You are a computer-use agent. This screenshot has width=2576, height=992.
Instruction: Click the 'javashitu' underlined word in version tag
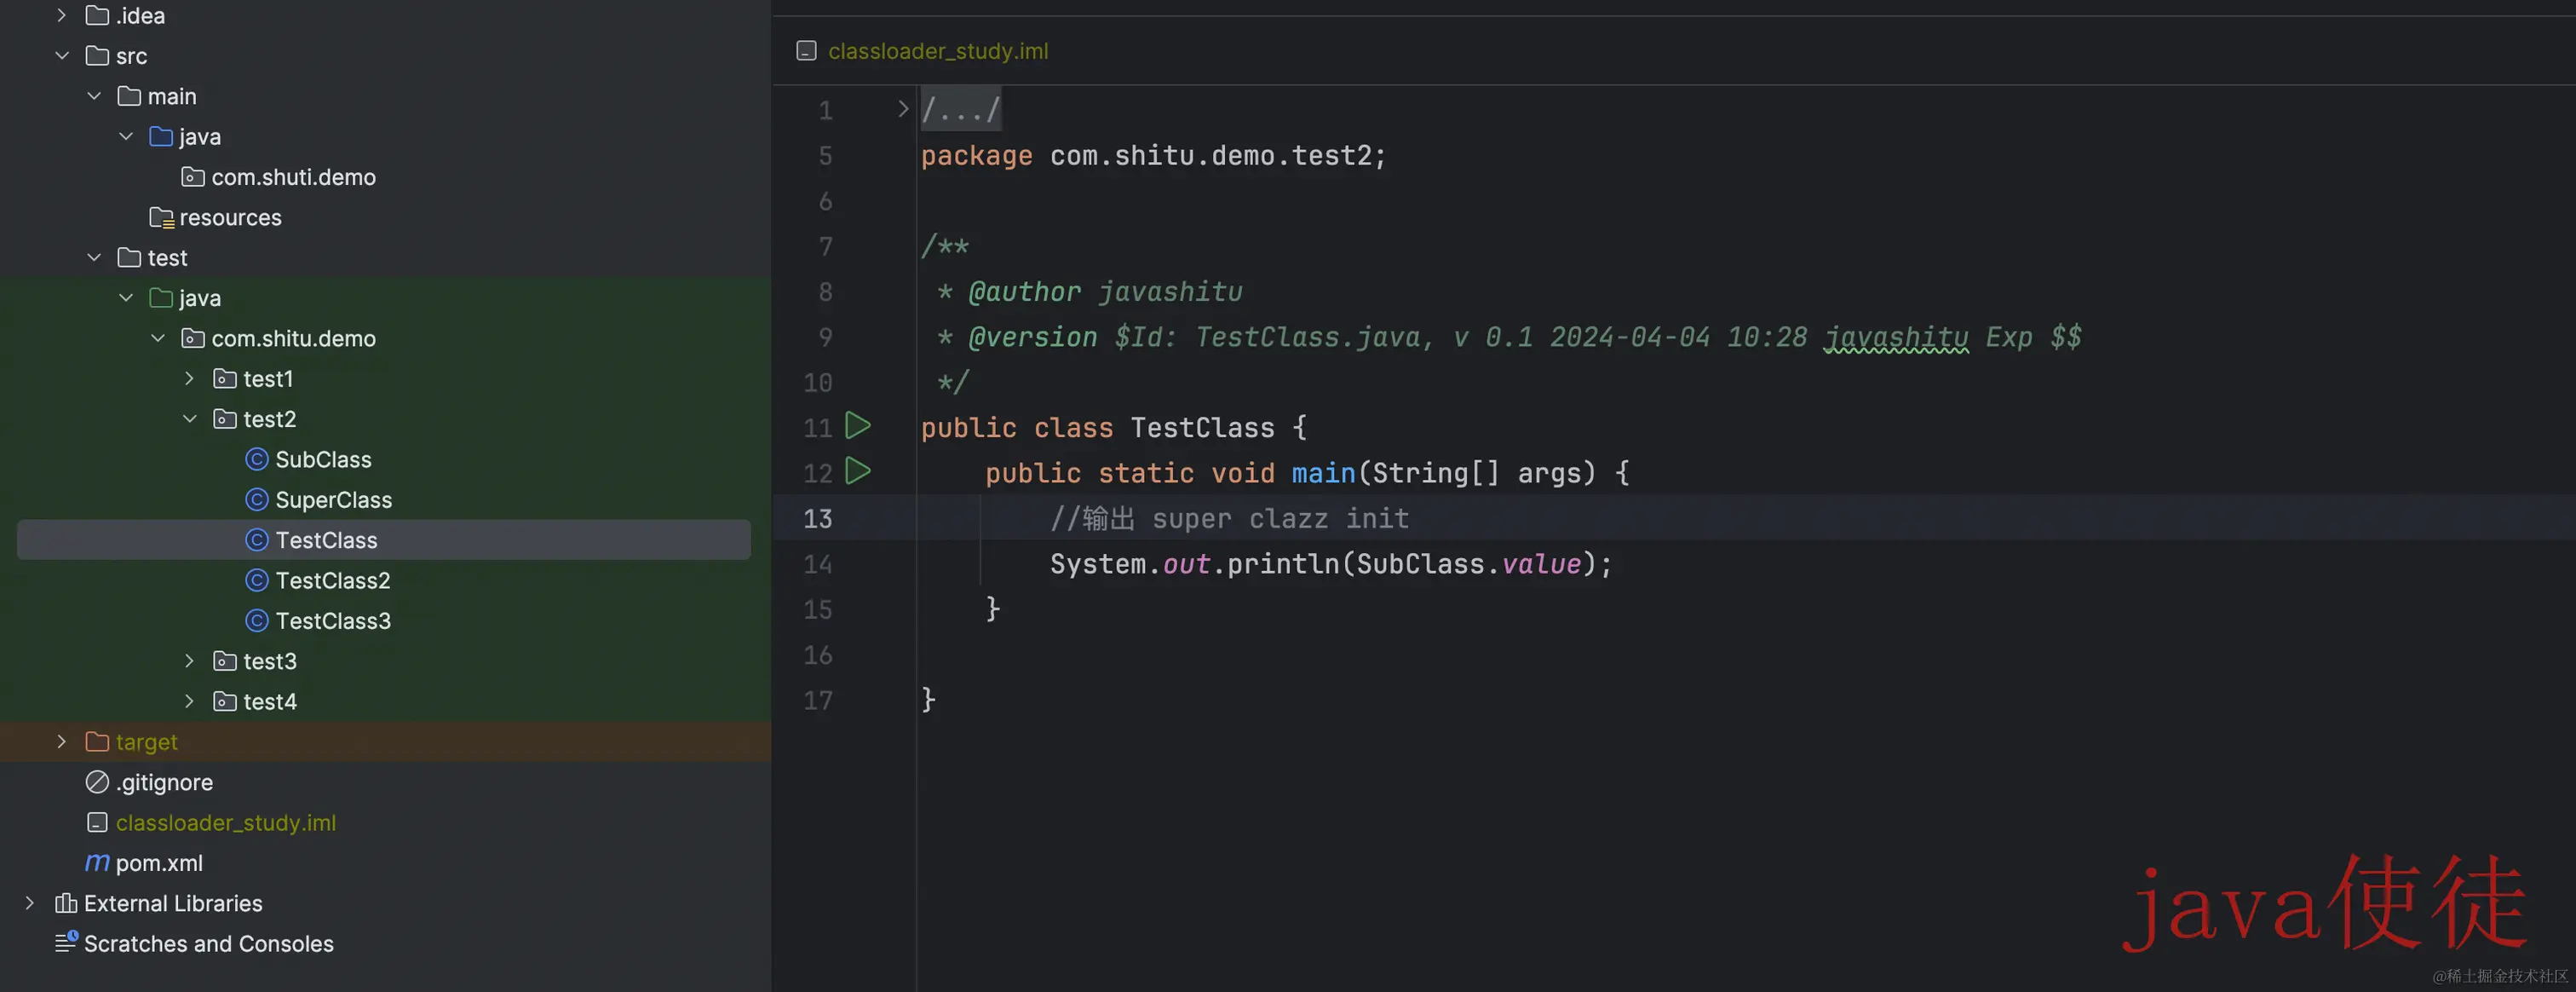pyautogui.click(x=1895, y=337)
